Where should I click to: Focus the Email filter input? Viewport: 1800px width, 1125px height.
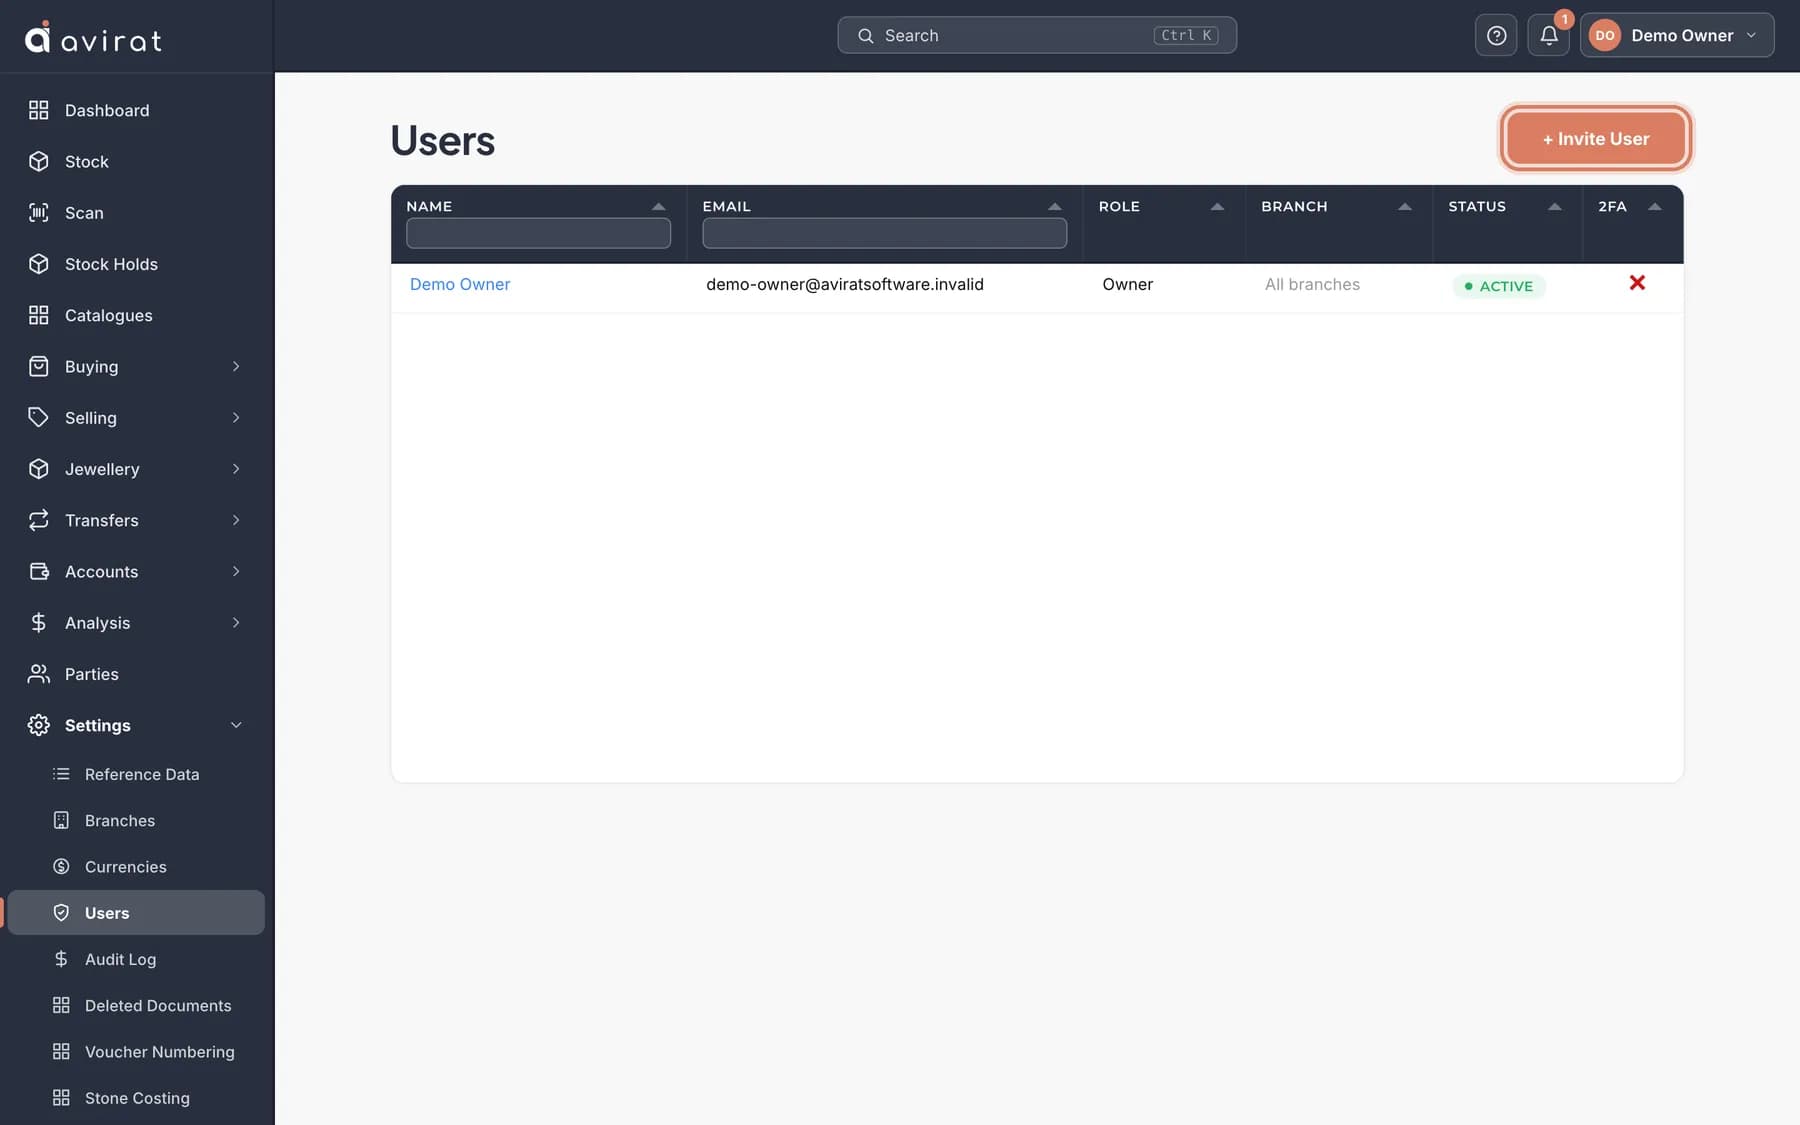tap(884, 233)
